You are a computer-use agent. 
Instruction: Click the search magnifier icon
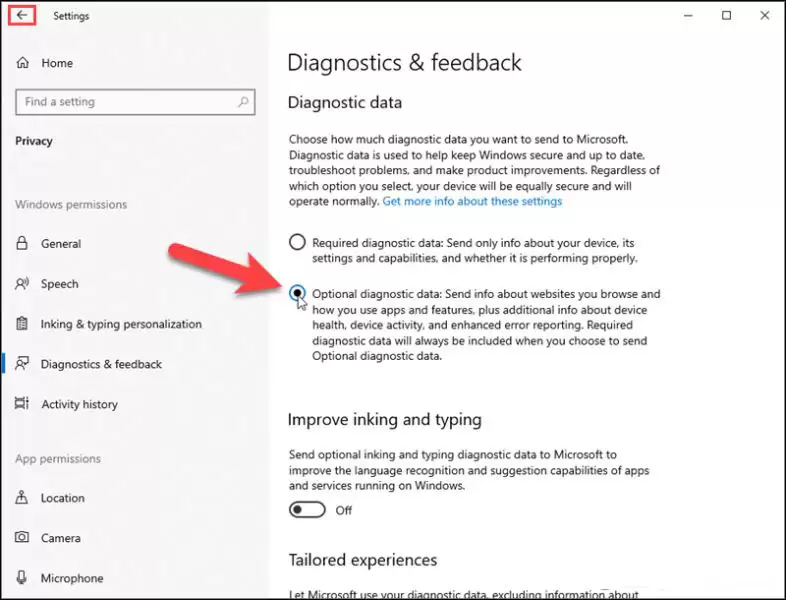tap(242, 102)
